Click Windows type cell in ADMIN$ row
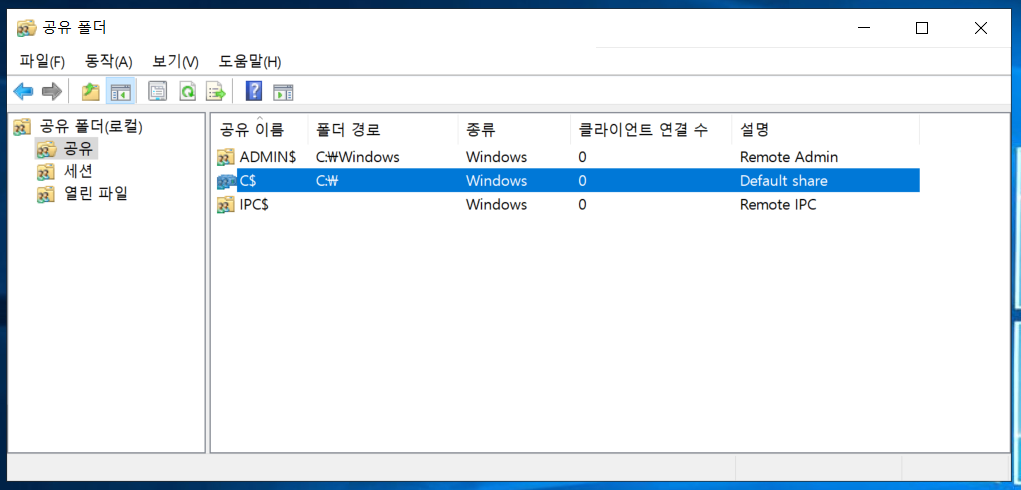The height and width of the screenshot is (490, 1021). (x=496, y=157)
